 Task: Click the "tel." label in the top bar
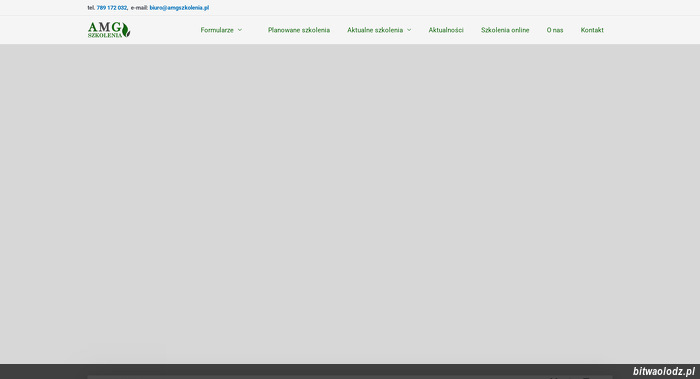point(91,8)
